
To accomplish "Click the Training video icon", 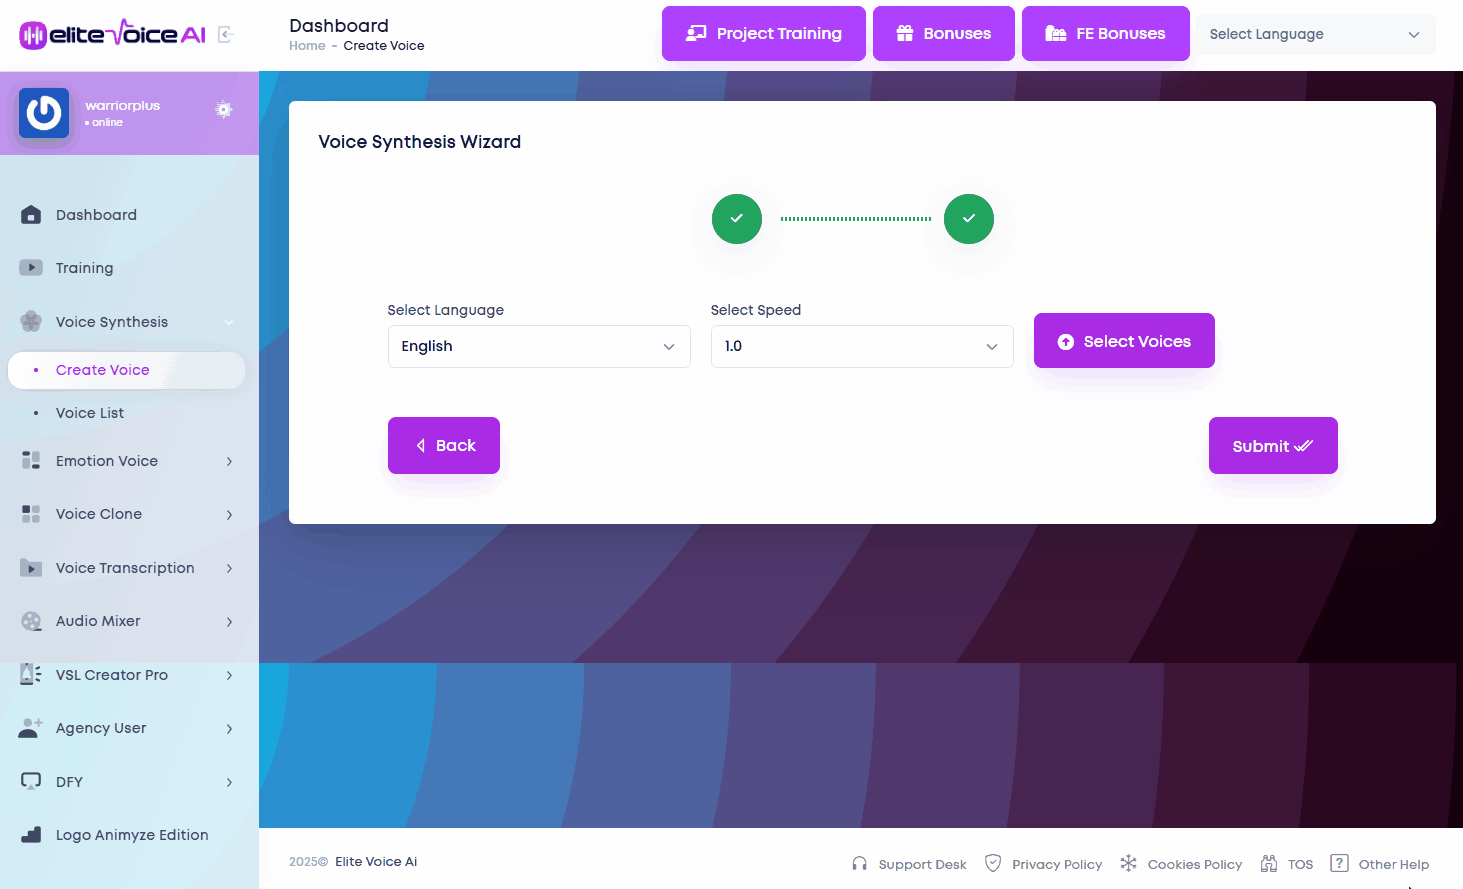I will coord(31,268).
